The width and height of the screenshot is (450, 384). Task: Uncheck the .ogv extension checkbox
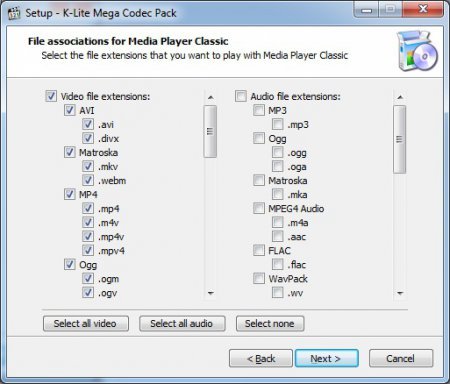tap(88, 292)
